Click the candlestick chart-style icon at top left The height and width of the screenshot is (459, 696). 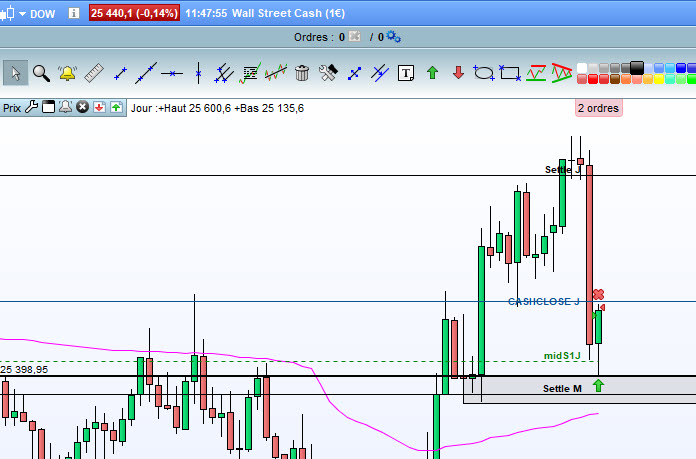click(8, 14)
